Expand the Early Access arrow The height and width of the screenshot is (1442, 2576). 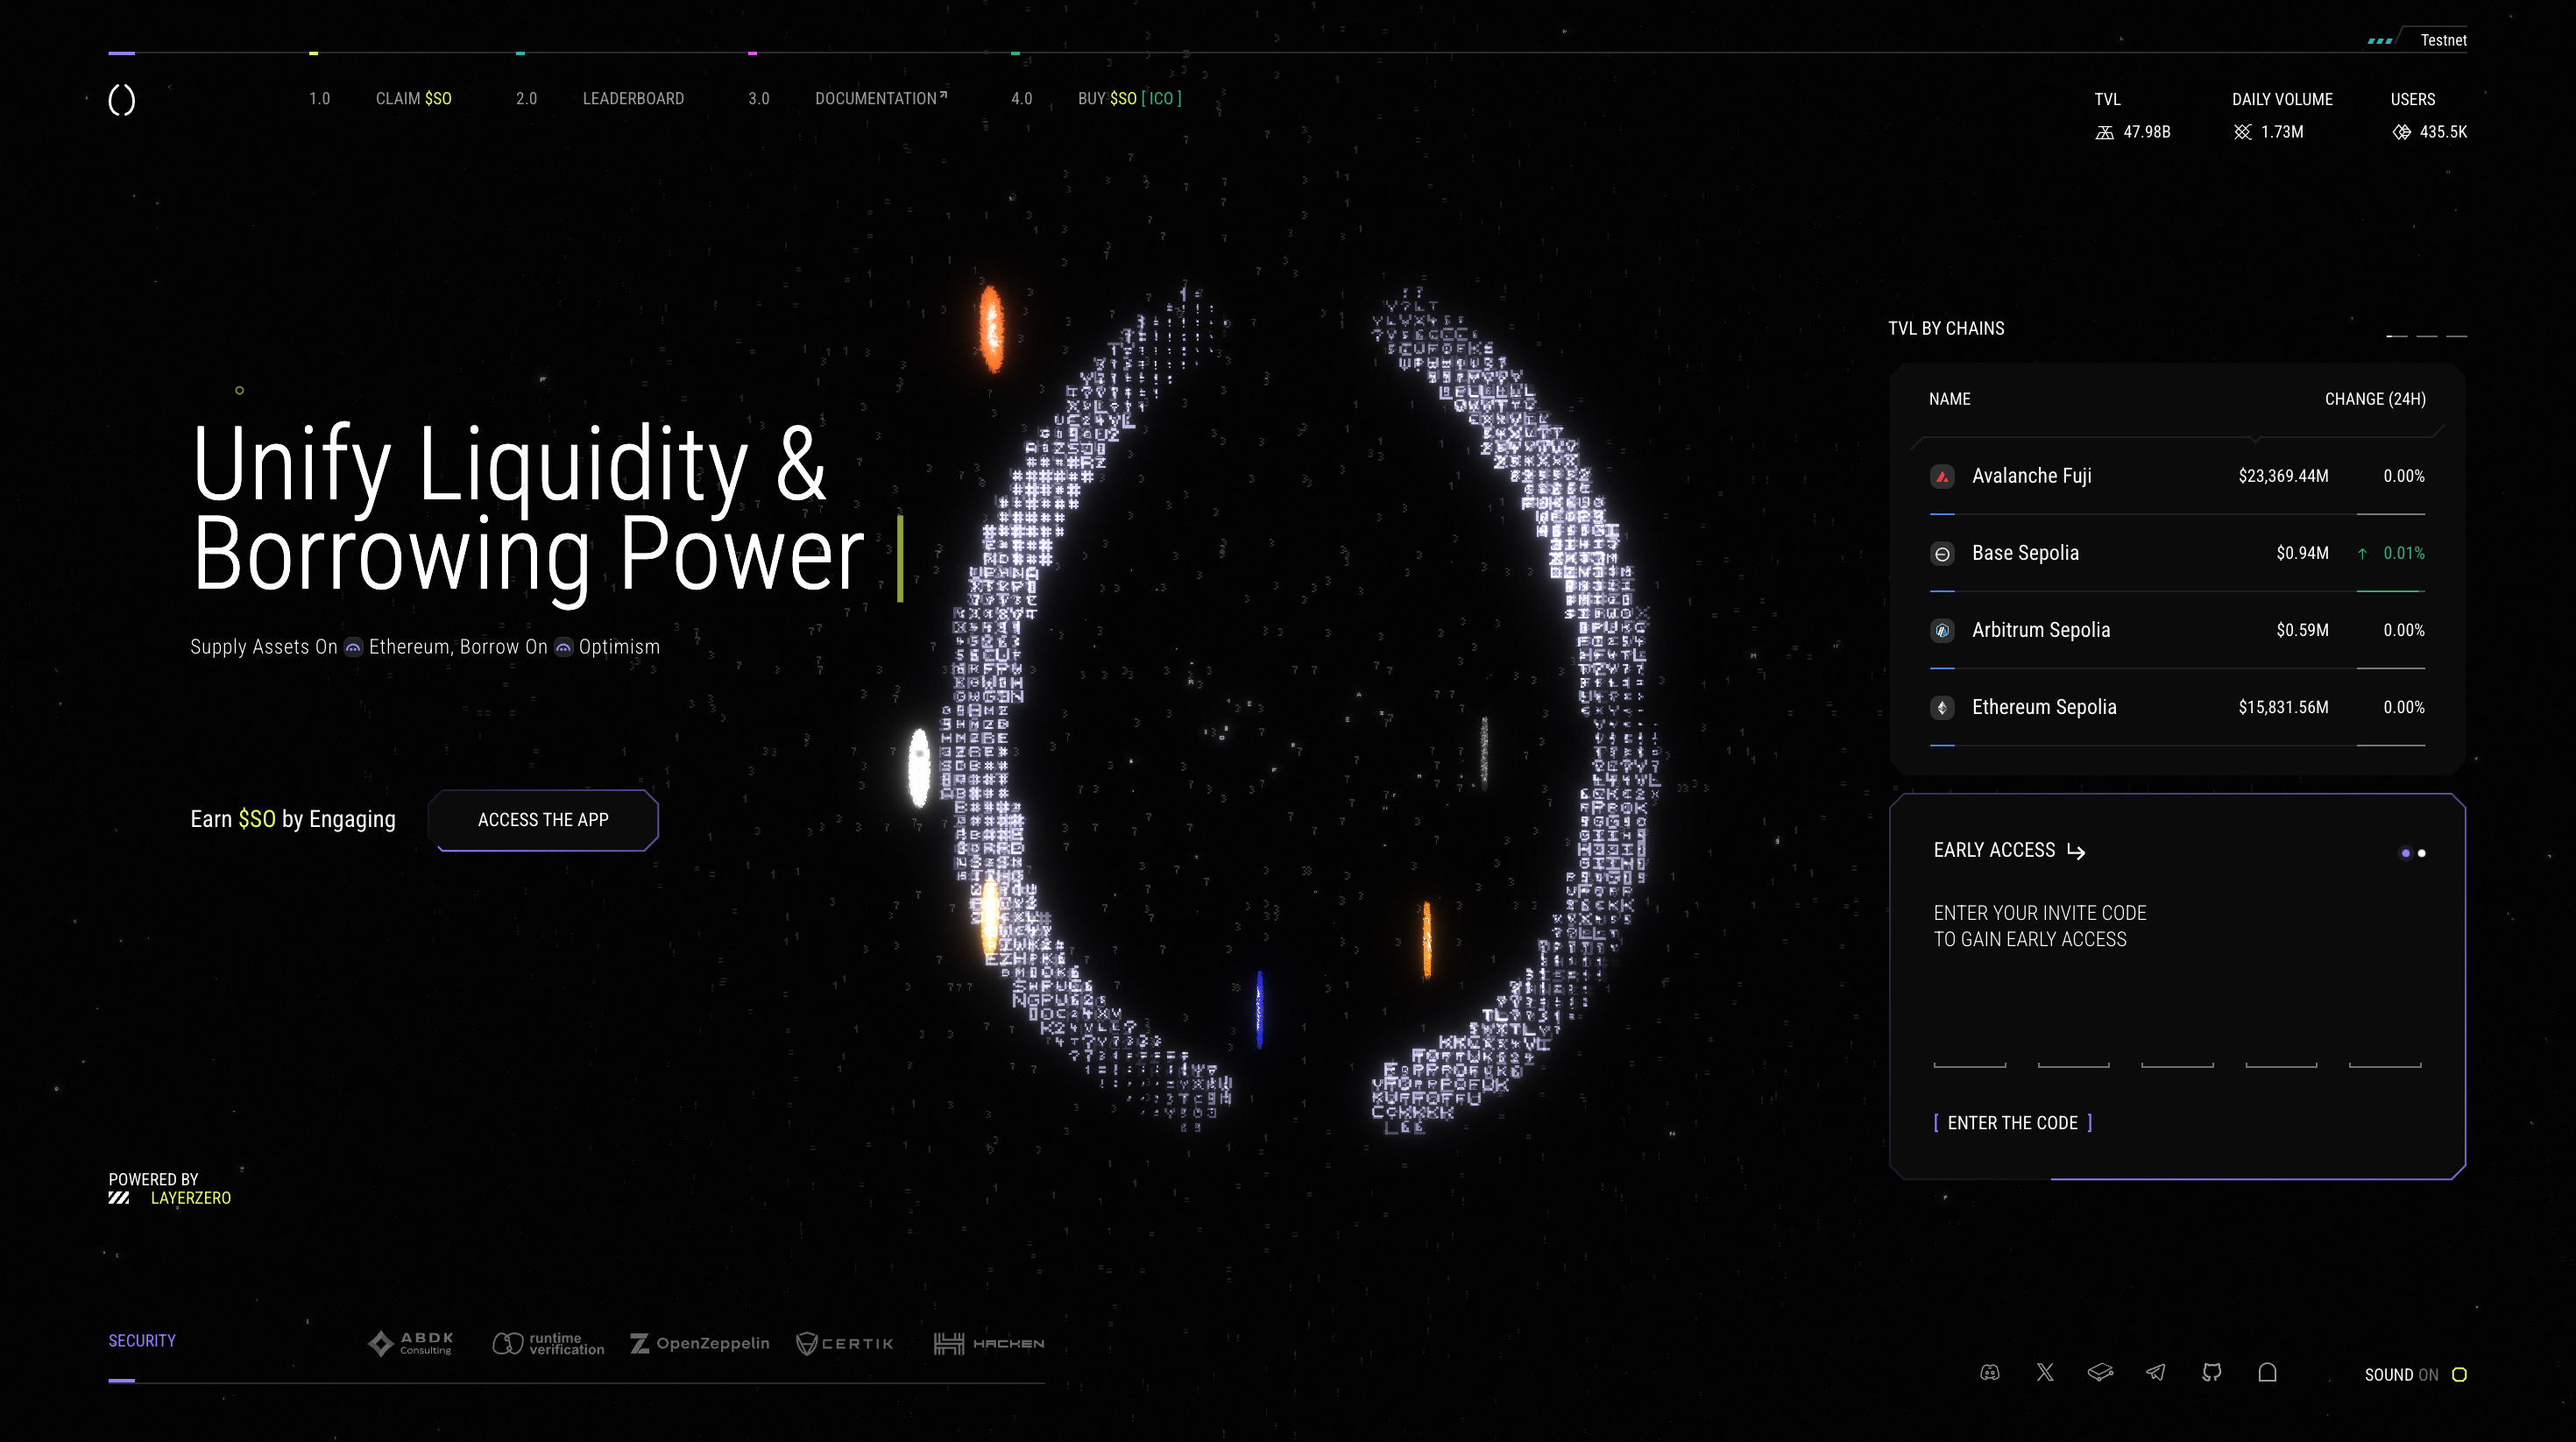2076,852
